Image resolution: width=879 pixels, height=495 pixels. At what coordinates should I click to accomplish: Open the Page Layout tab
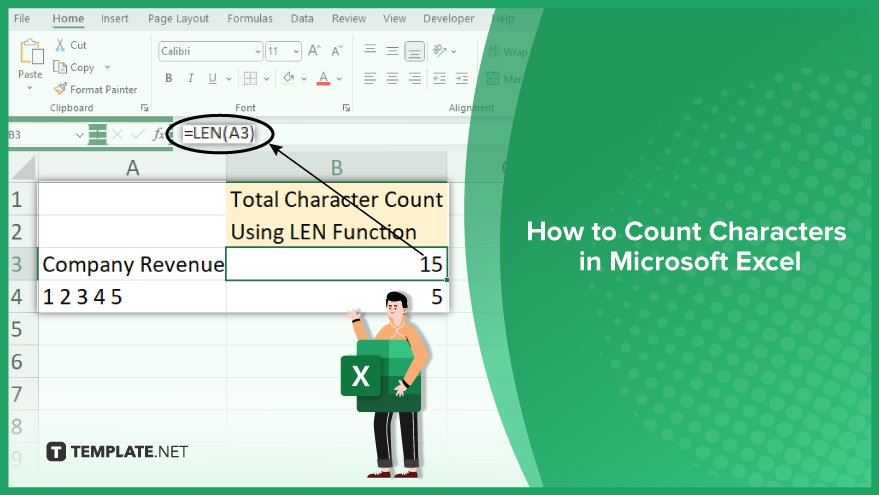(x=178, y=18)
